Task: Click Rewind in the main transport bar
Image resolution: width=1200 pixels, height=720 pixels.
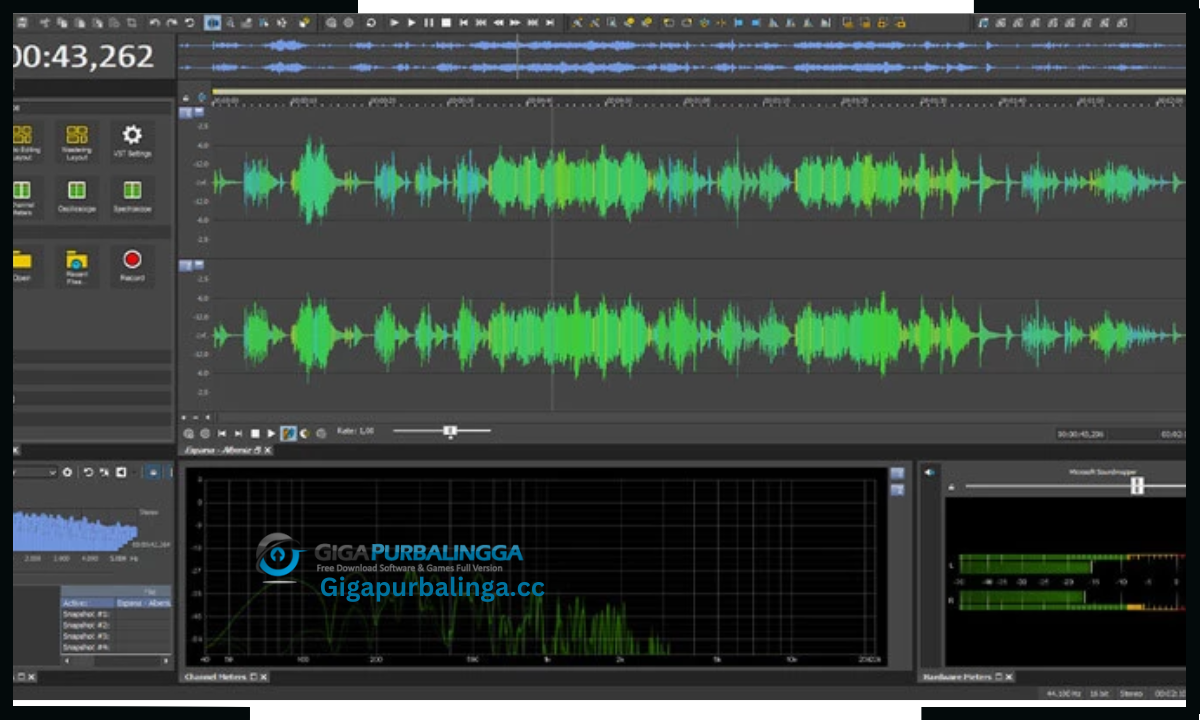Action: point(498,22)
